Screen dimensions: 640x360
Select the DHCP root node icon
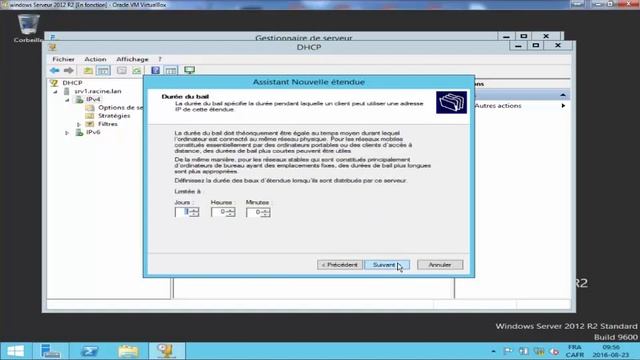(53, 83)
